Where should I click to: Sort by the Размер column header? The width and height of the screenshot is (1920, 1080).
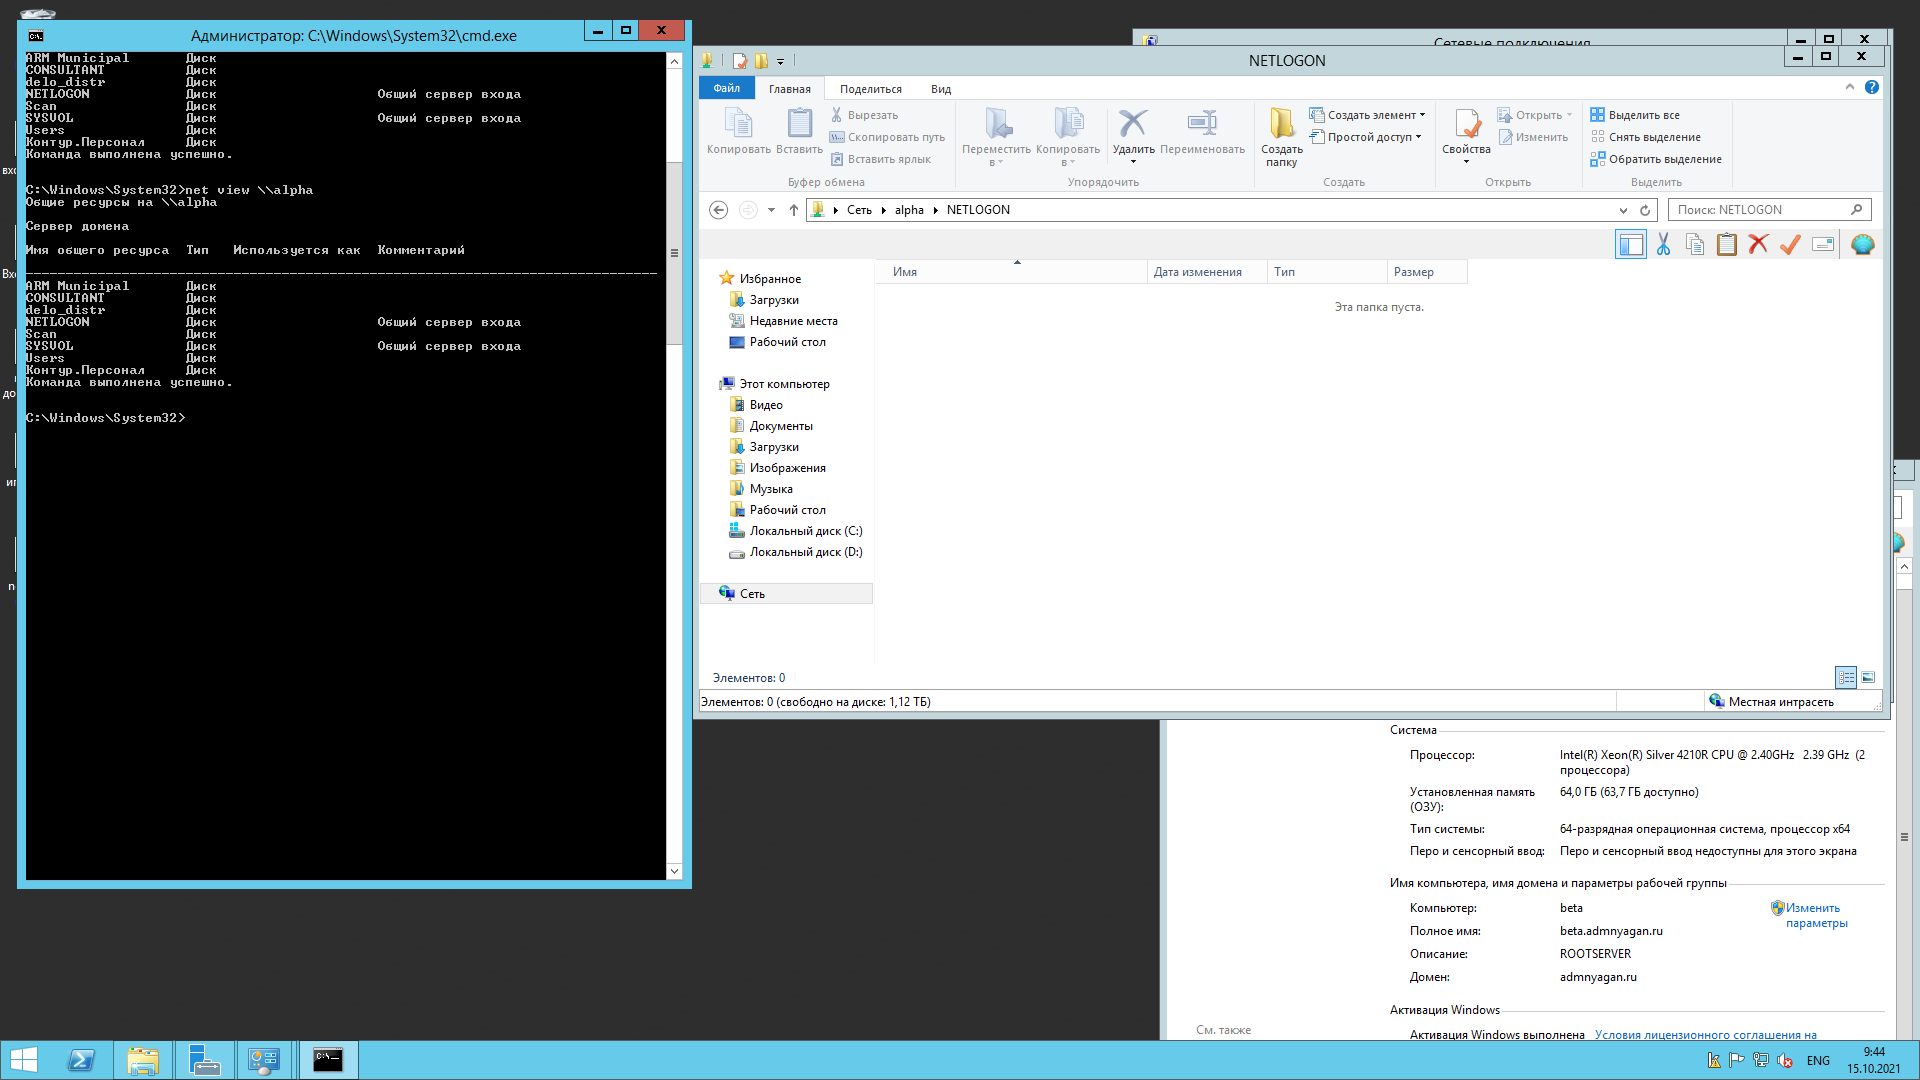click(x=1426, y=272)
